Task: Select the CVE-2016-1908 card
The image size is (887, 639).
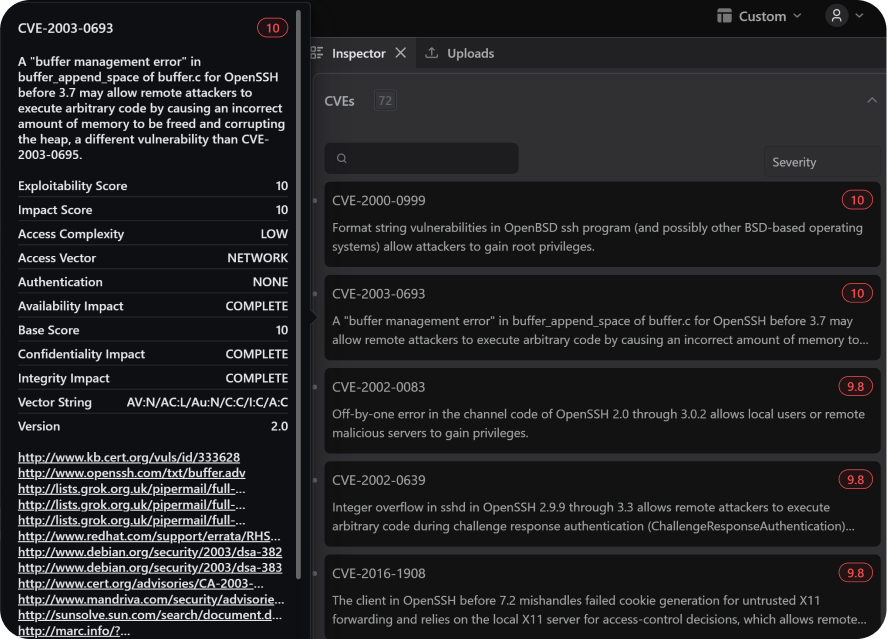Action: [x=602, y=597]
